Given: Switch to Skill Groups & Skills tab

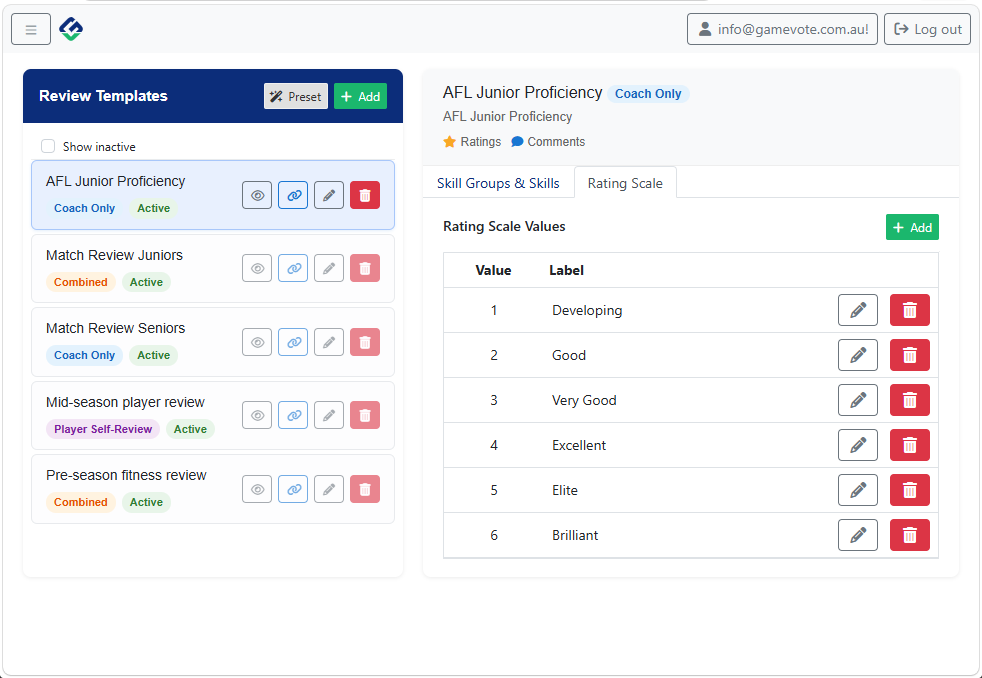Looking at the screenshot, I should pos(498,183).
